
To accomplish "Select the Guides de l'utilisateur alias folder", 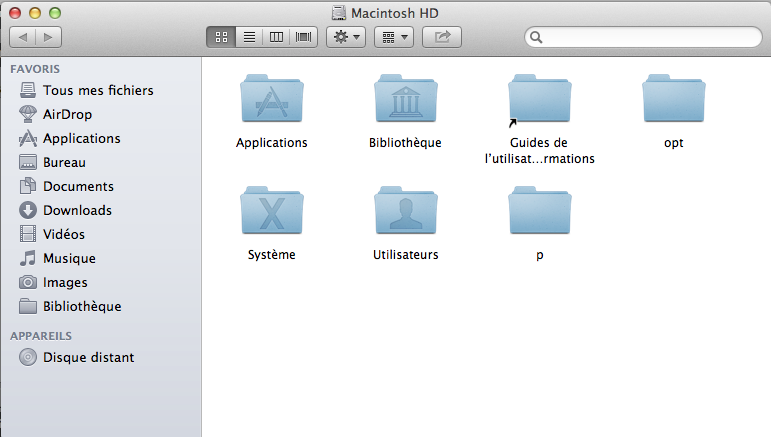I will point(539,100).
